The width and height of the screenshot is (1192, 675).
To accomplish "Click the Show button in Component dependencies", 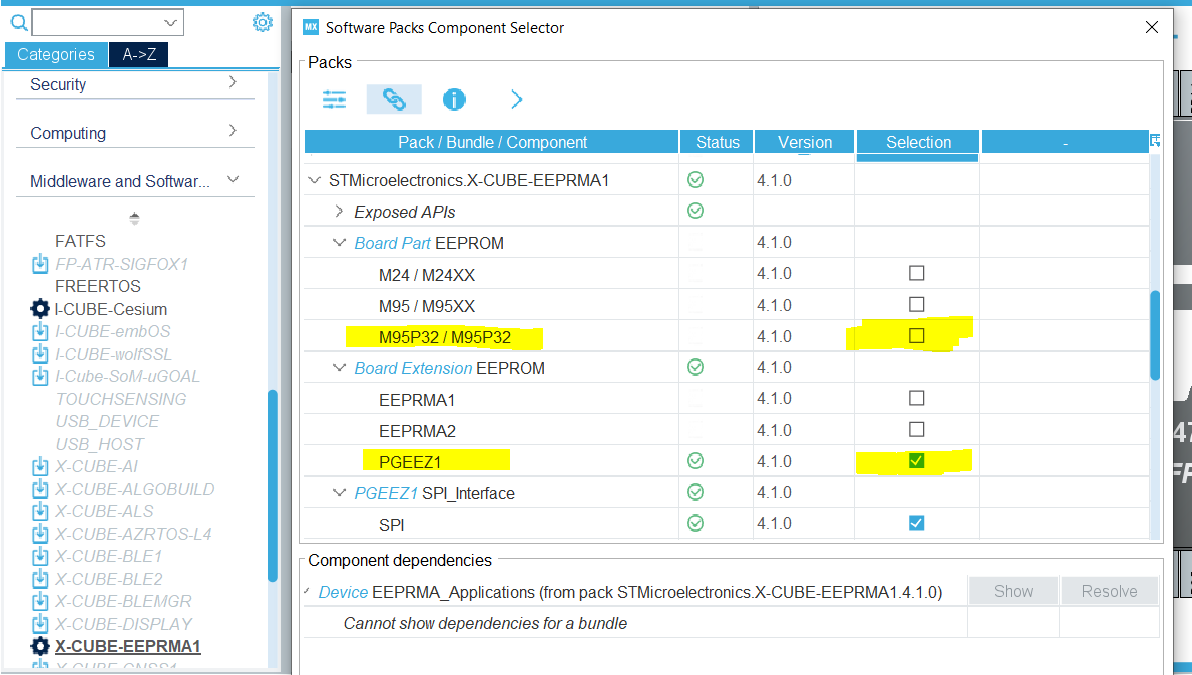I will click(x=1013, y=591).
